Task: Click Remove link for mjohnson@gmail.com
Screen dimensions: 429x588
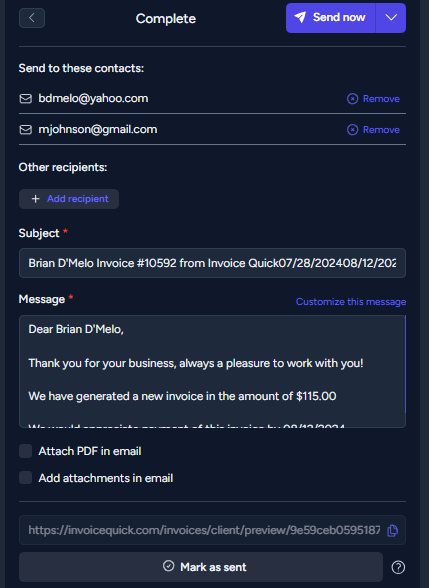Action: 381,130
